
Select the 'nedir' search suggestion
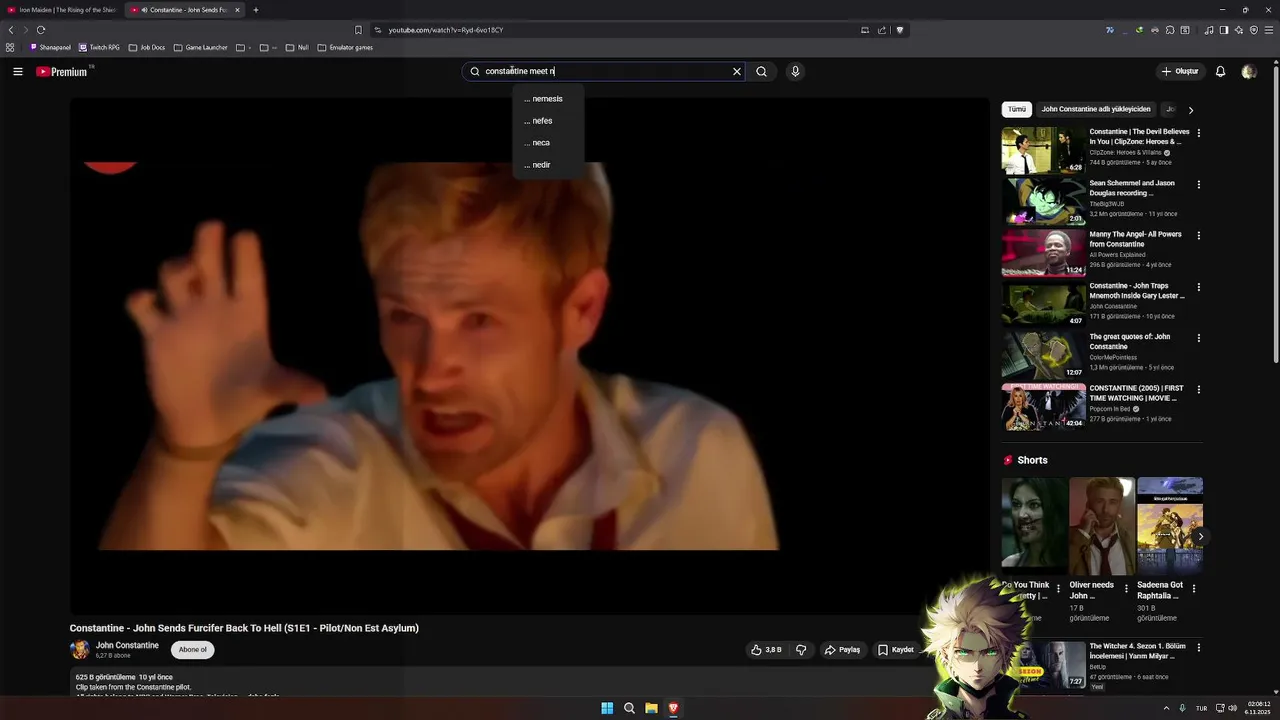tap(547, 165)
